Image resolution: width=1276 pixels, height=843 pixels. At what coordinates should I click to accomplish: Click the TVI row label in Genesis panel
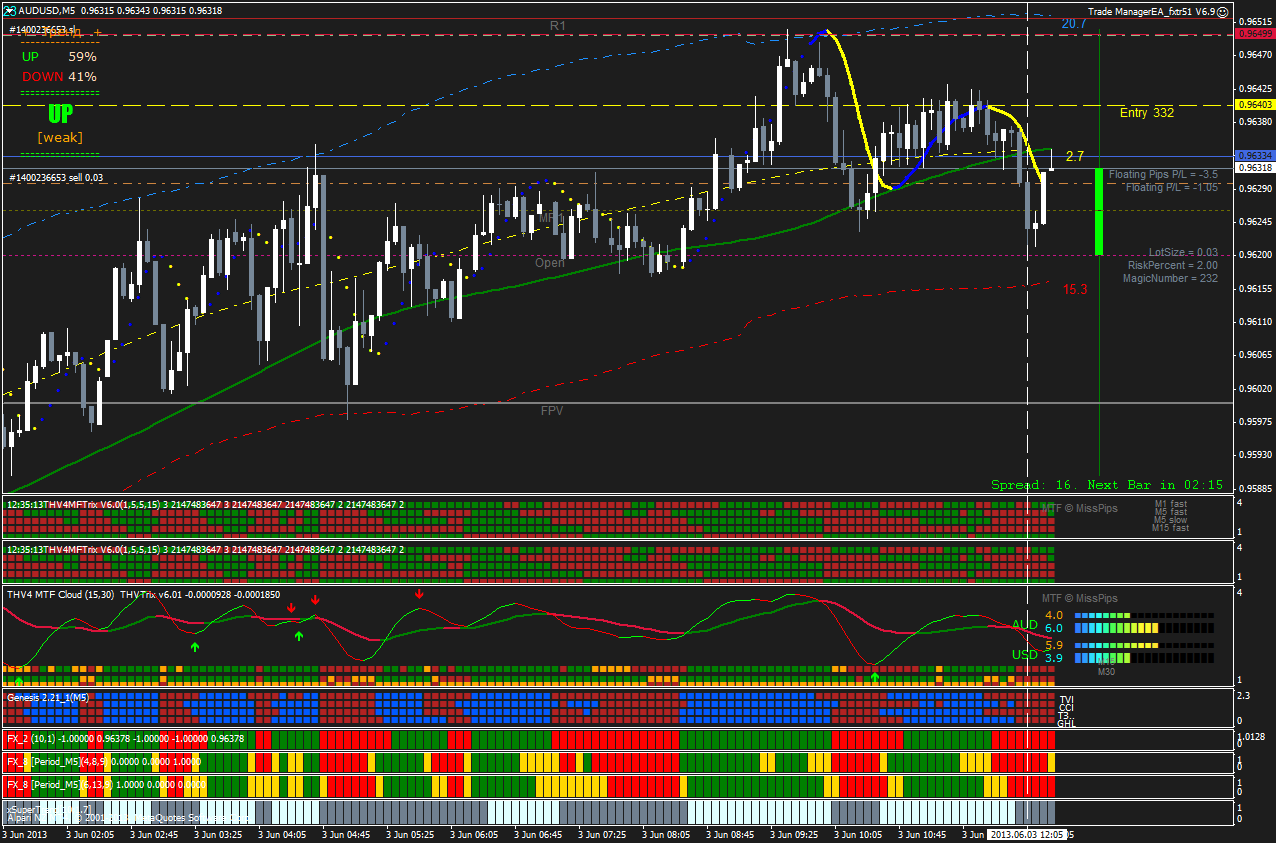(1066, 700)
